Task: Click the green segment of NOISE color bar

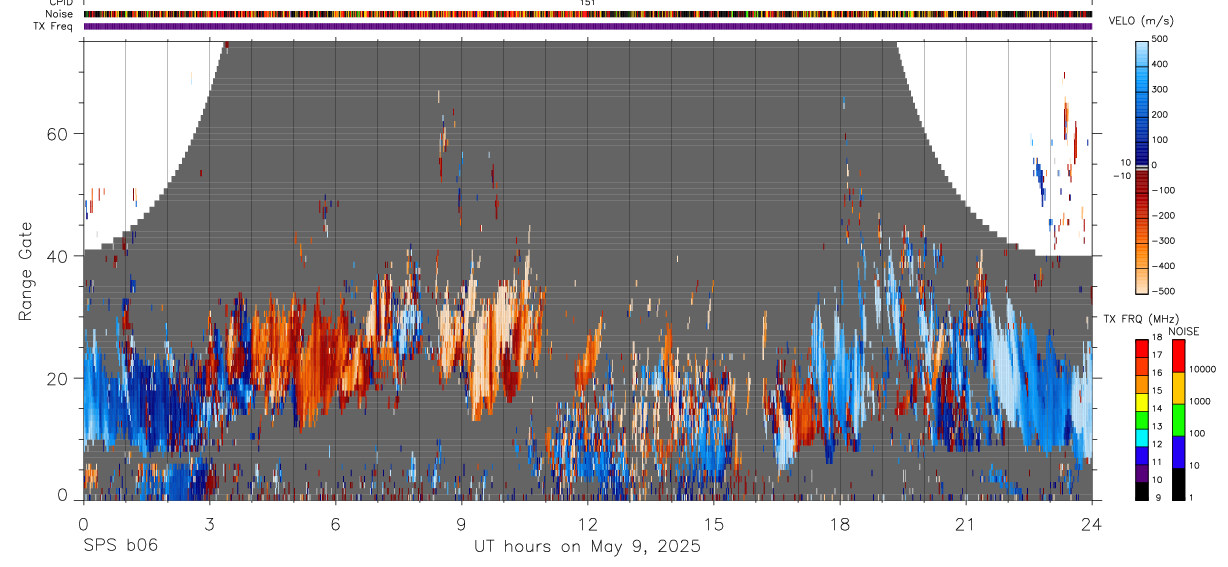Action: point(1178,420)
